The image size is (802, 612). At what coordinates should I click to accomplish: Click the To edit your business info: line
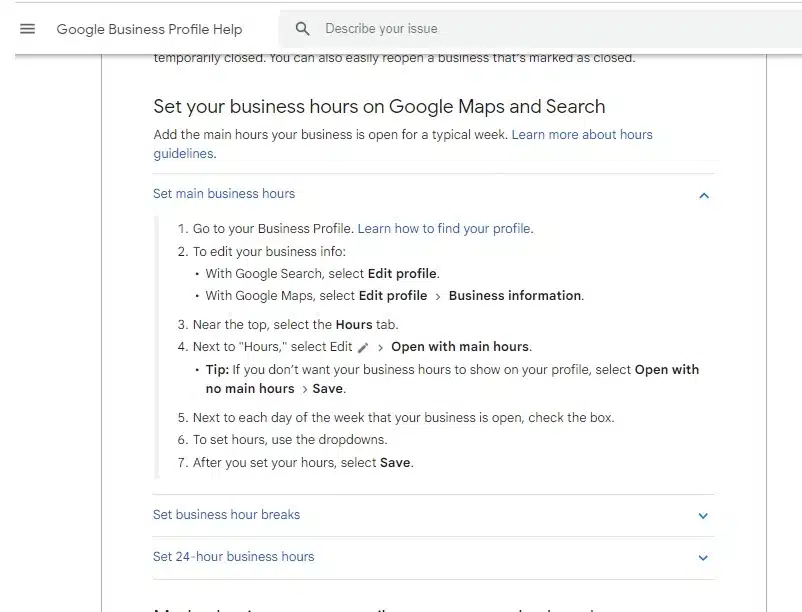click(269, 252)
